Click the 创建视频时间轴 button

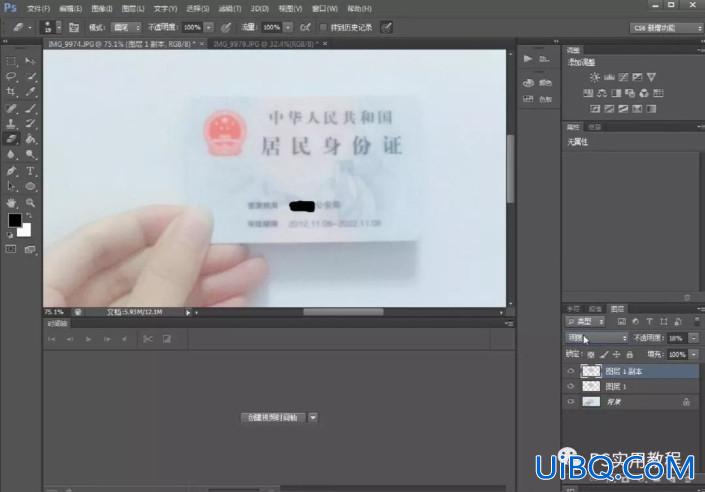273,417
